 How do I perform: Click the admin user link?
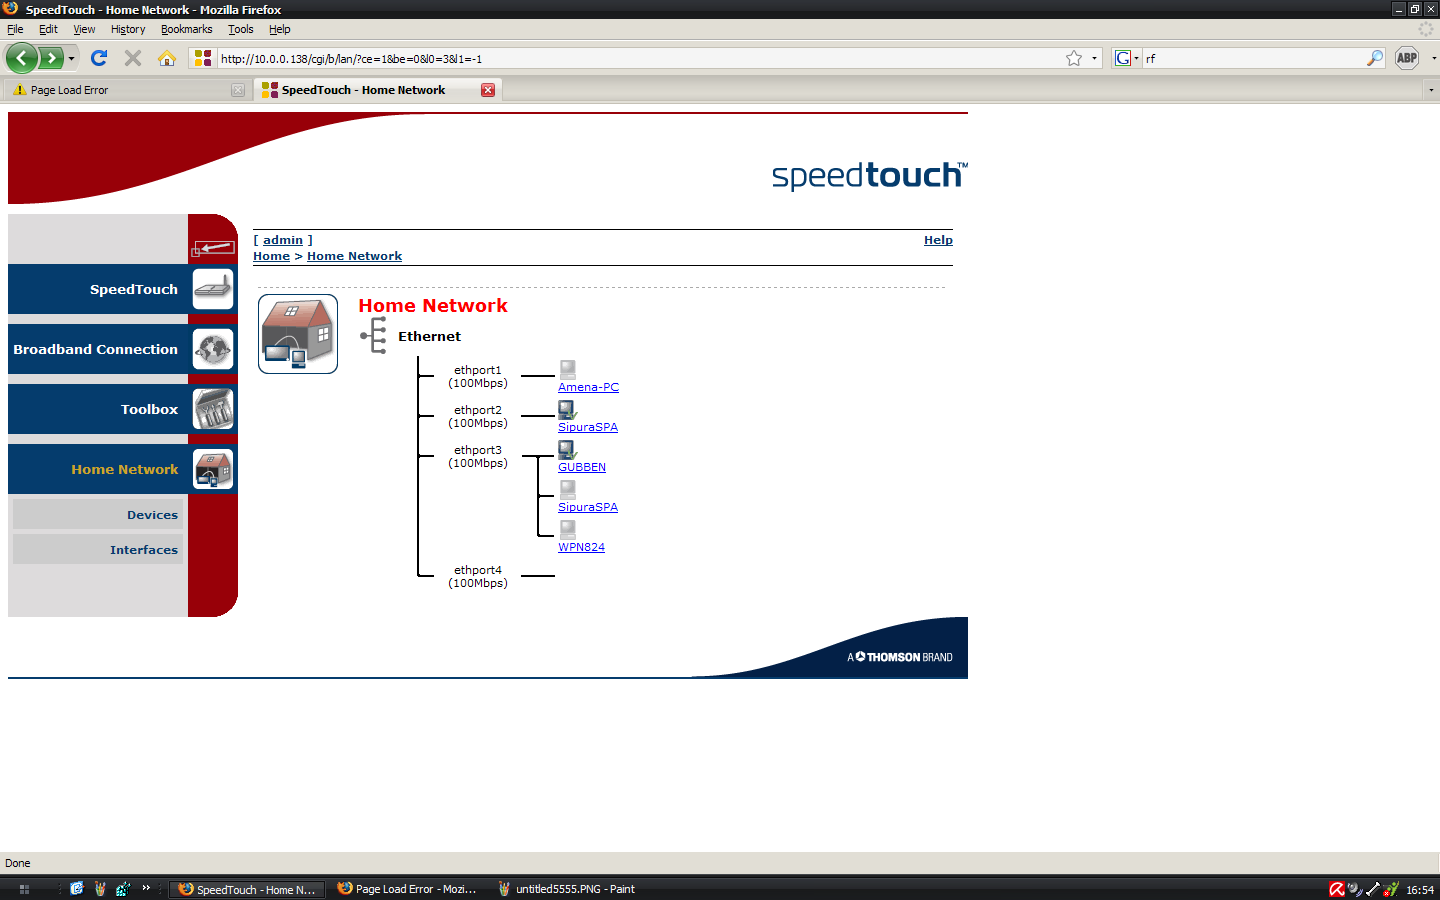point(283,240)
